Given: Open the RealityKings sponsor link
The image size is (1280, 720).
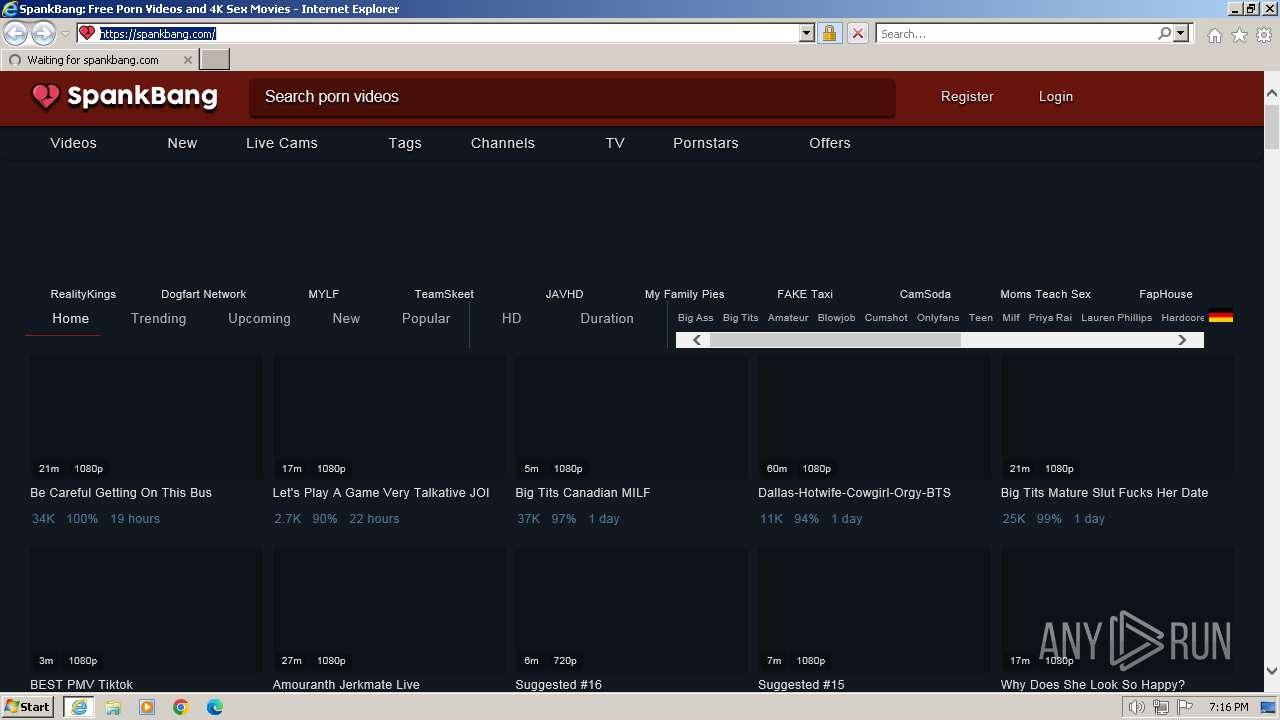Looking at the screenshot, I should click(x=83, y=294).
